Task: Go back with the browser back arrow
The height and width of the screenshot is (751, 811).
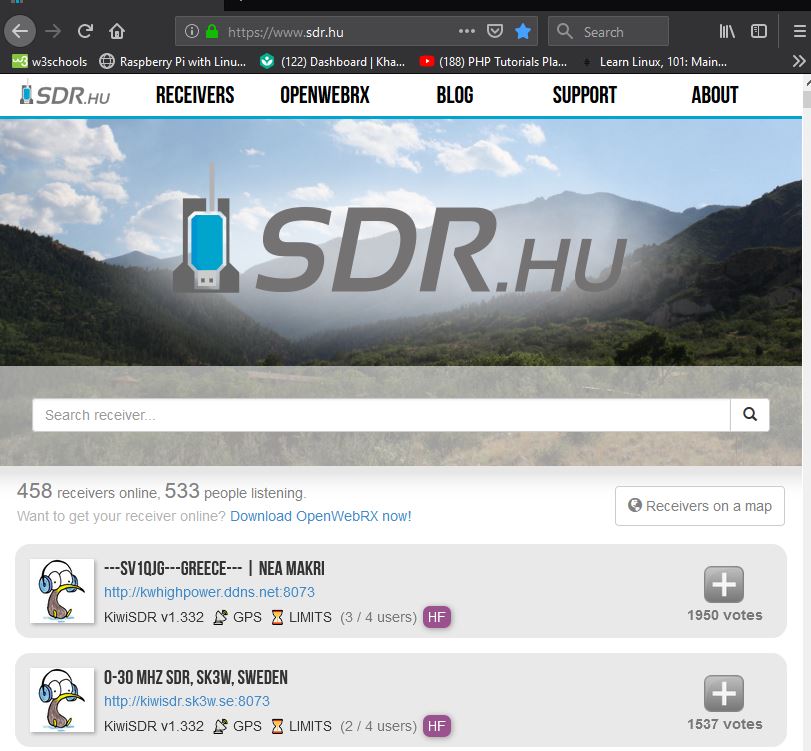Action: (20, 32)
